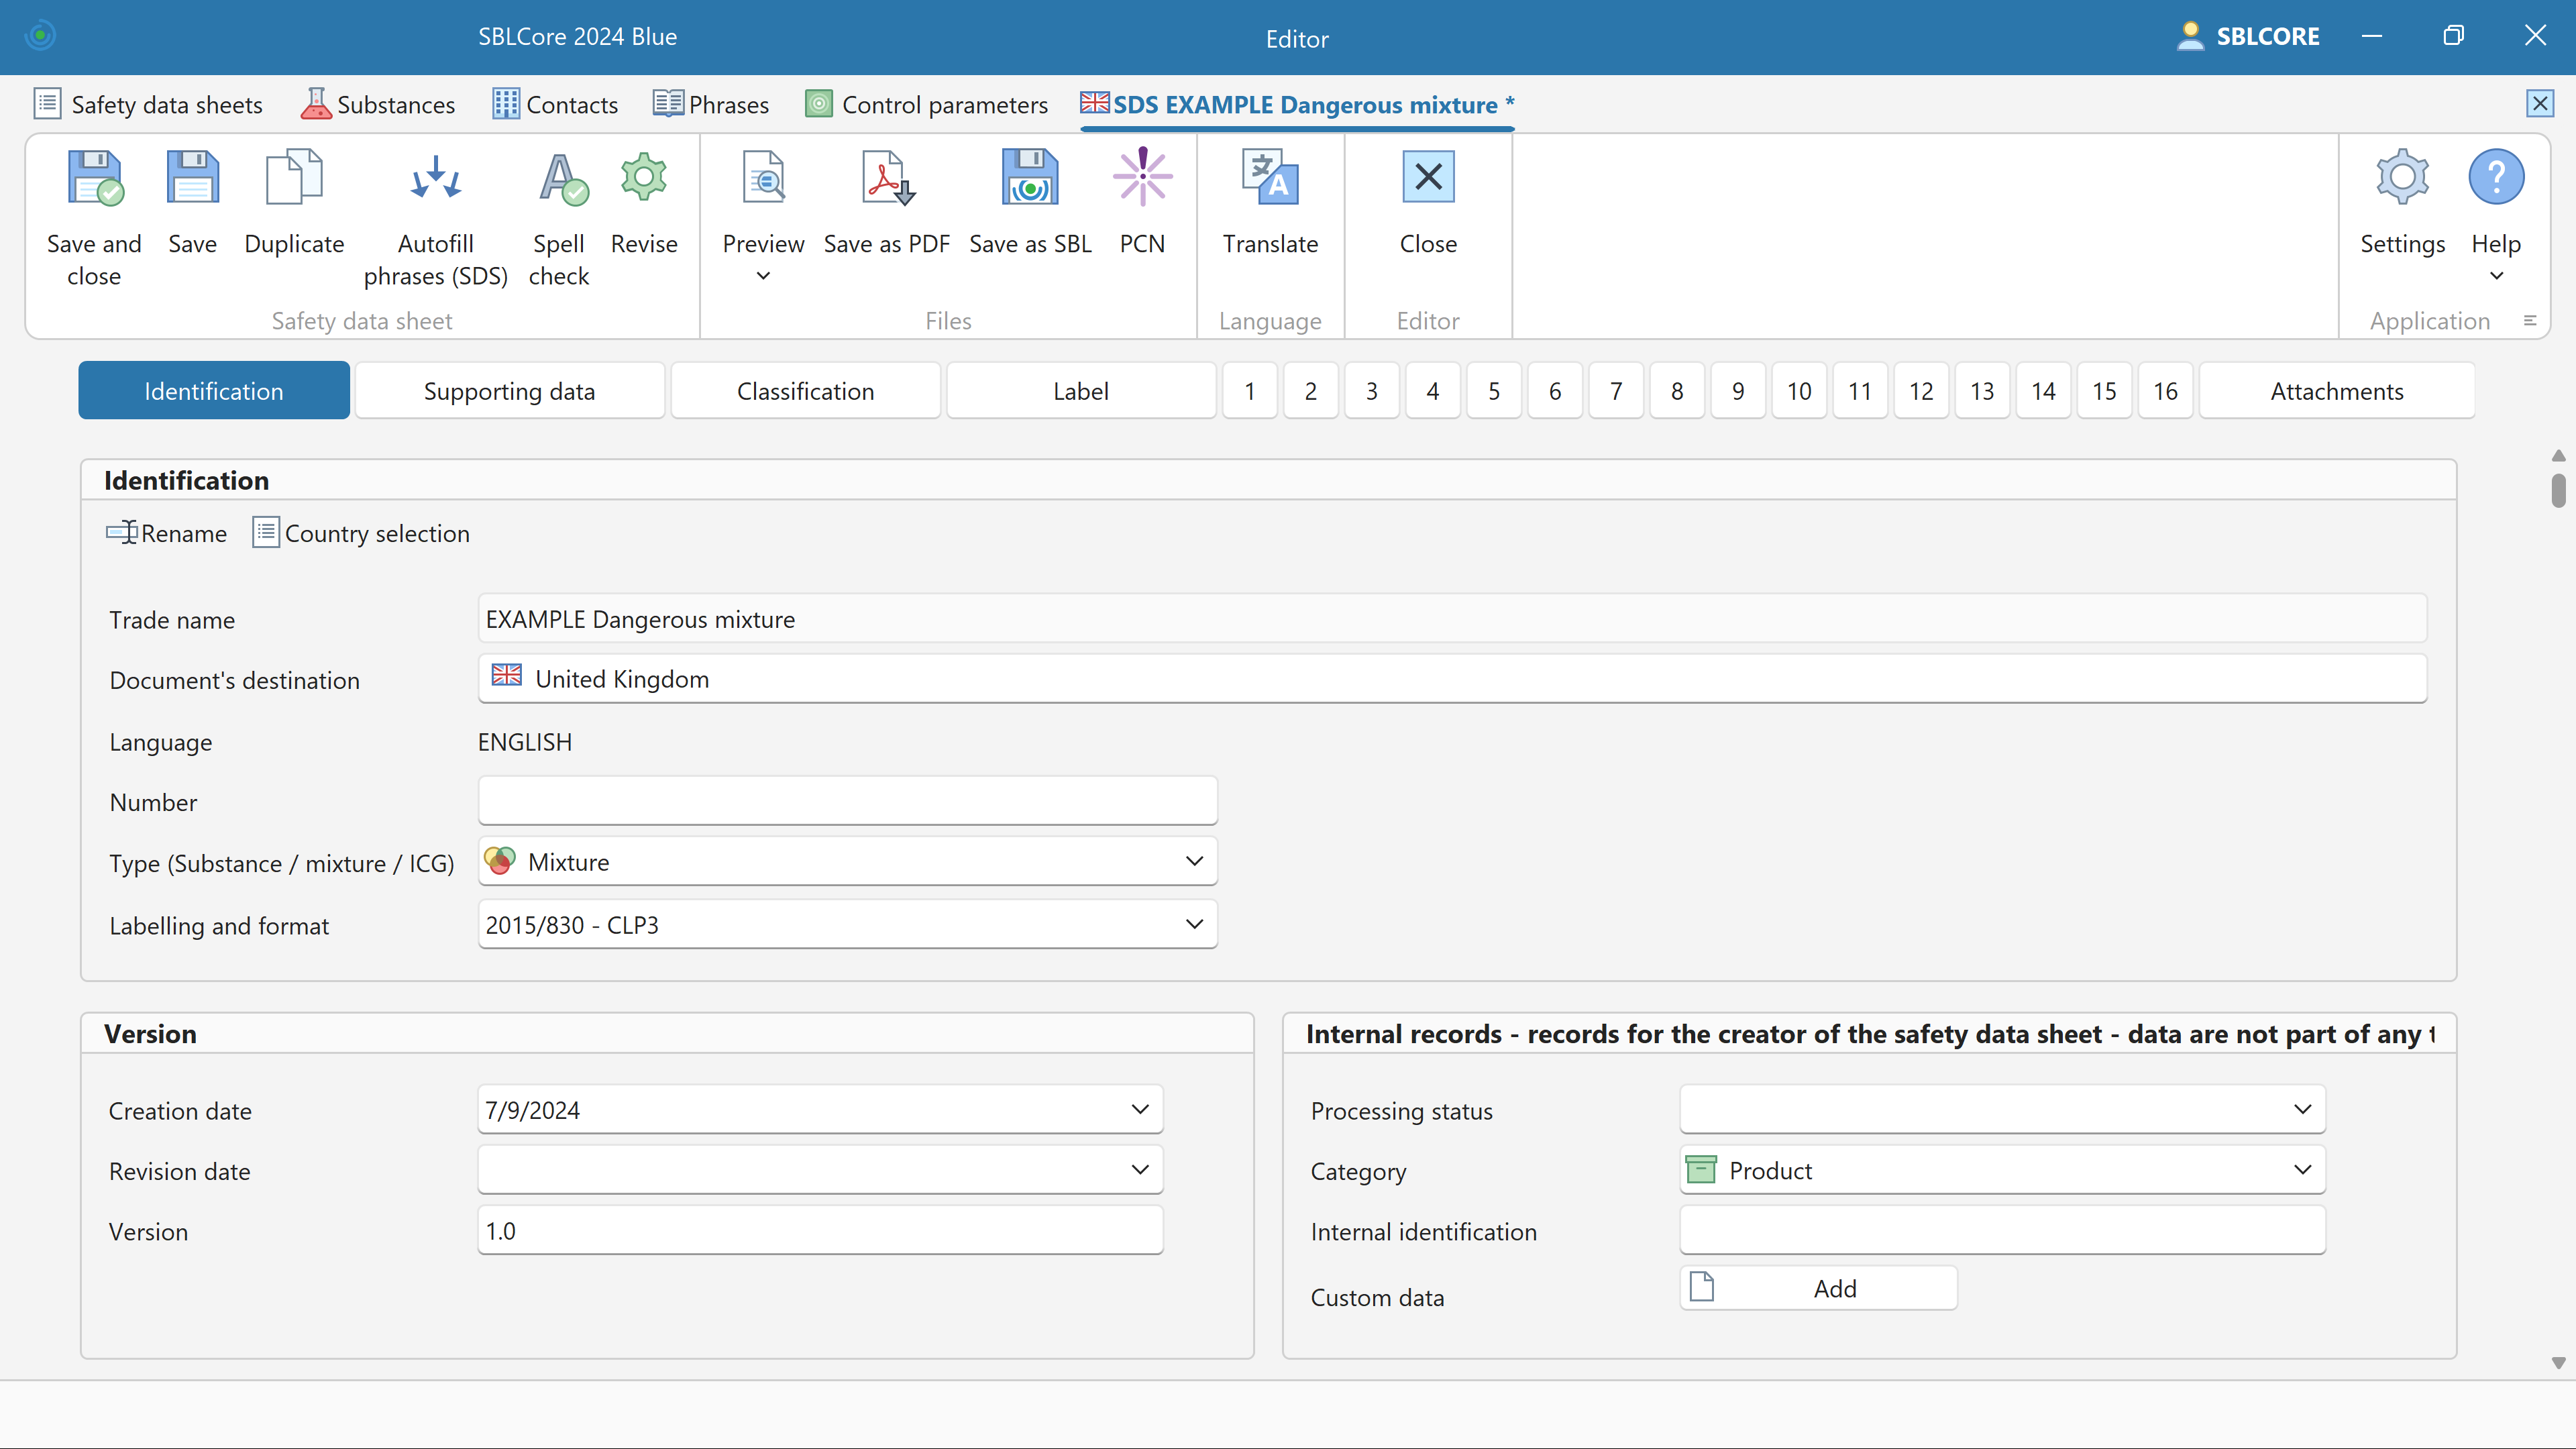Switch to the Classification tab
Image resolution: width=2576 pixels, height=1449 pixels.
pos(805,390)
